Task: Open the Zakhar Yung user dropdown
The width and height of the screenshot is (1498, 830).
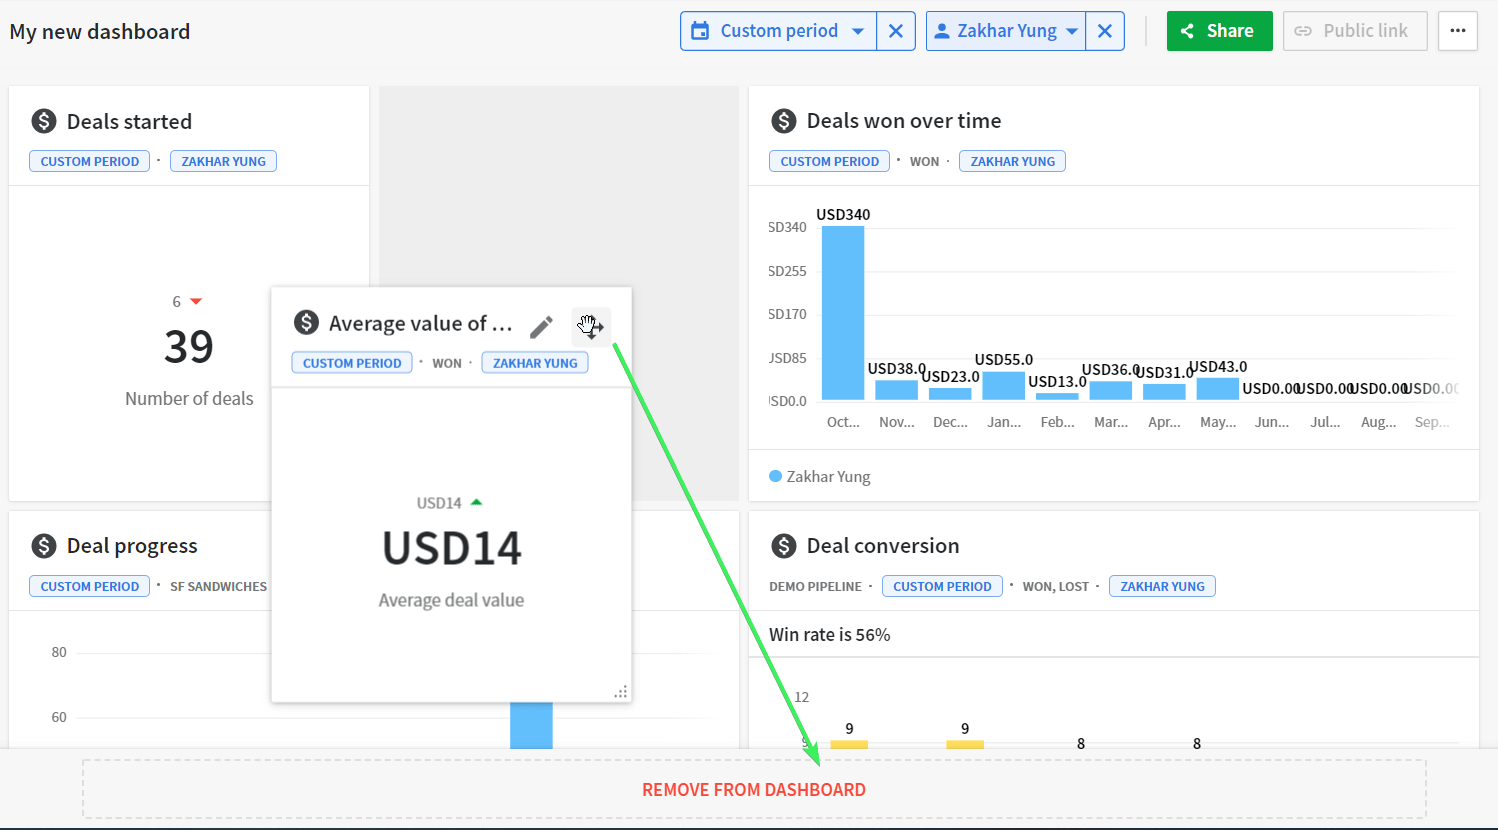Action: 1006,31
